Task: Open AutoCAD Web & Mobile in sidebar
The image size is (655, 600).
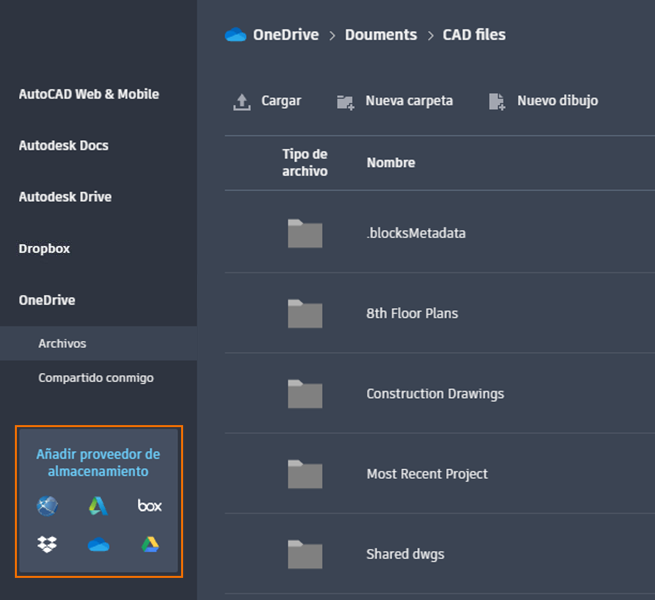Action: (x=89, y=94)
